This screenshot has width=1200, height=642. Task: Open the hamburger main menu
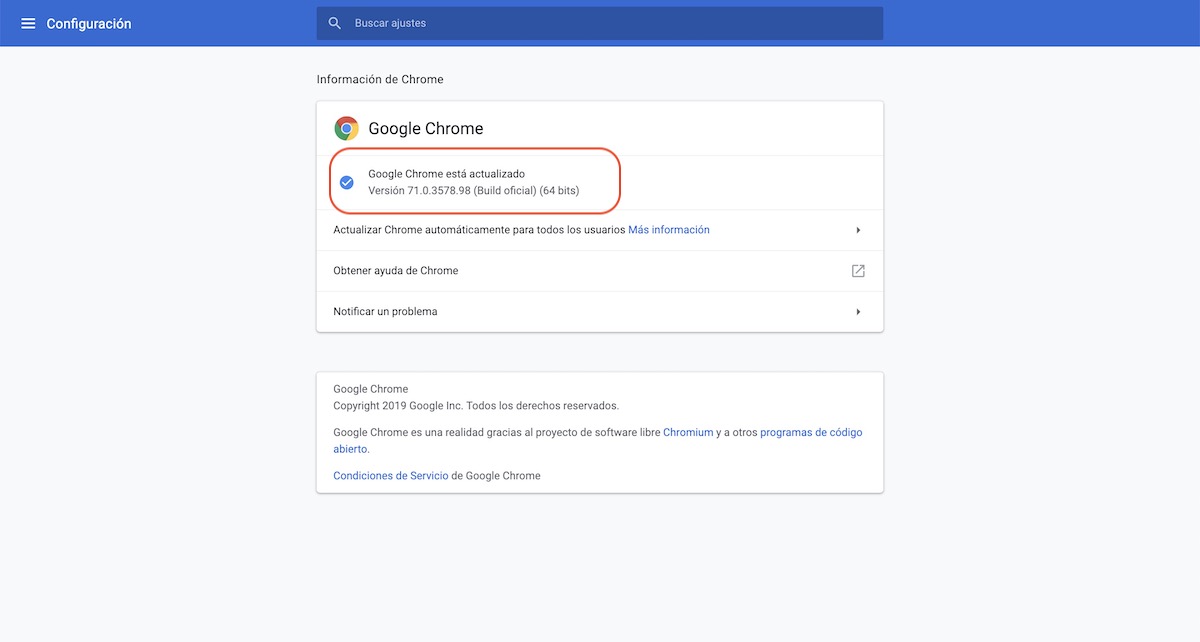click(x=28, y=23)
